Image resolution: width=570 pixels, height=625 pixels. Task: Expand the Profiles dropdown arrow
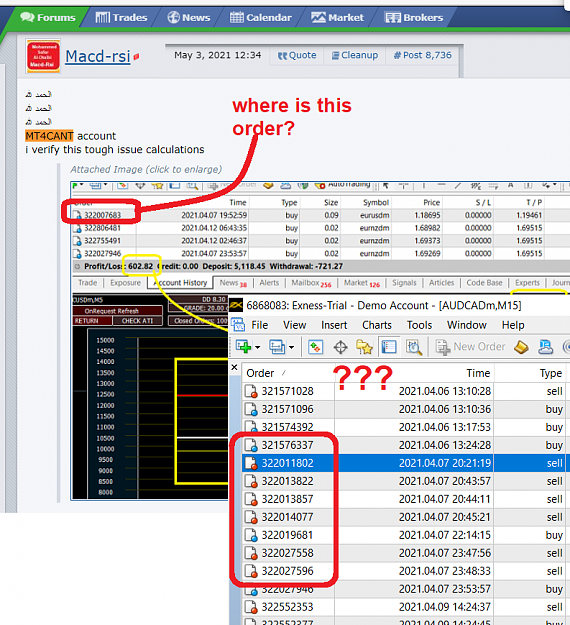[292, 347]
